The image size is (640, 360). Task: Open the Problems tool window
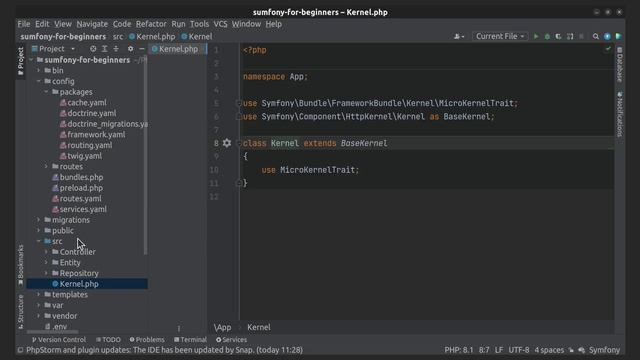click(147, 340)
